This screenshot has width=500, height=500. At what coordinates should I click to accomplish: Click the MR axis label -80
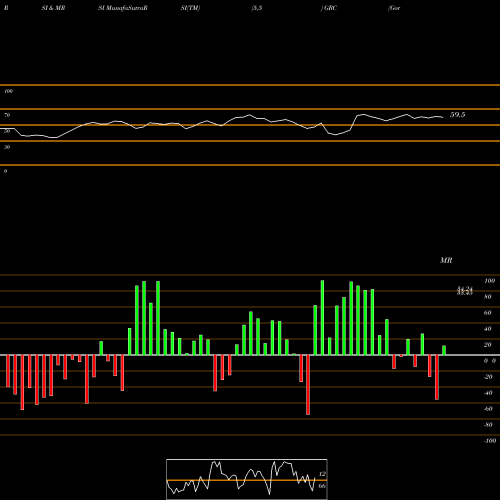pyautogui.click(x=488, y=425)
